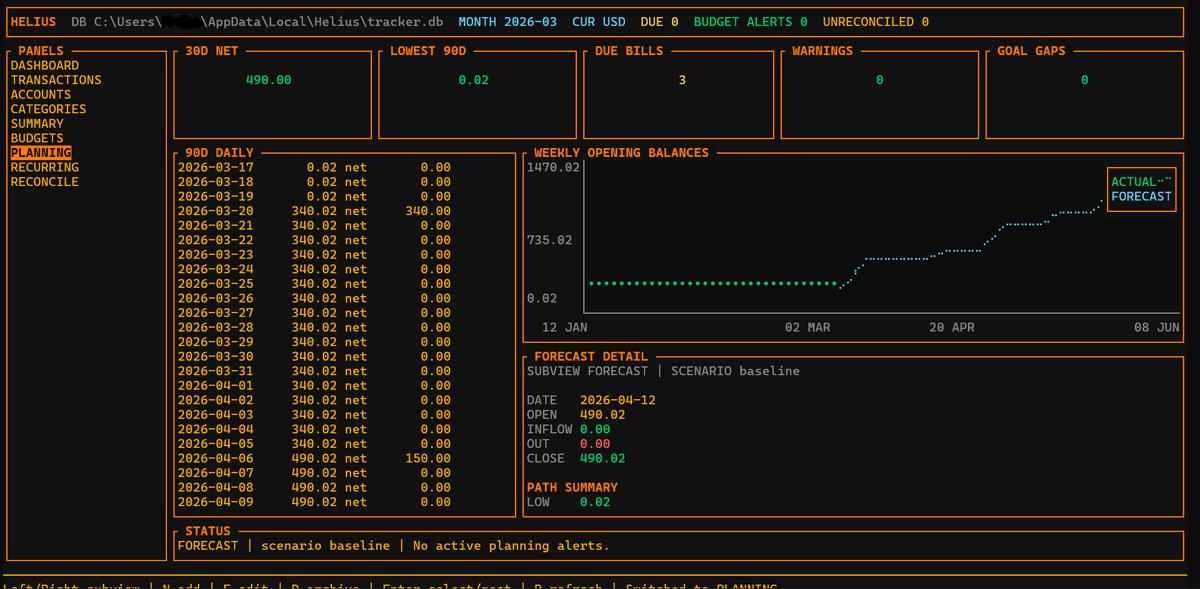The width and height of the screenshot is (1200, 589).
Task: Open the DASHBOARD panel
Action: [45, 65]
